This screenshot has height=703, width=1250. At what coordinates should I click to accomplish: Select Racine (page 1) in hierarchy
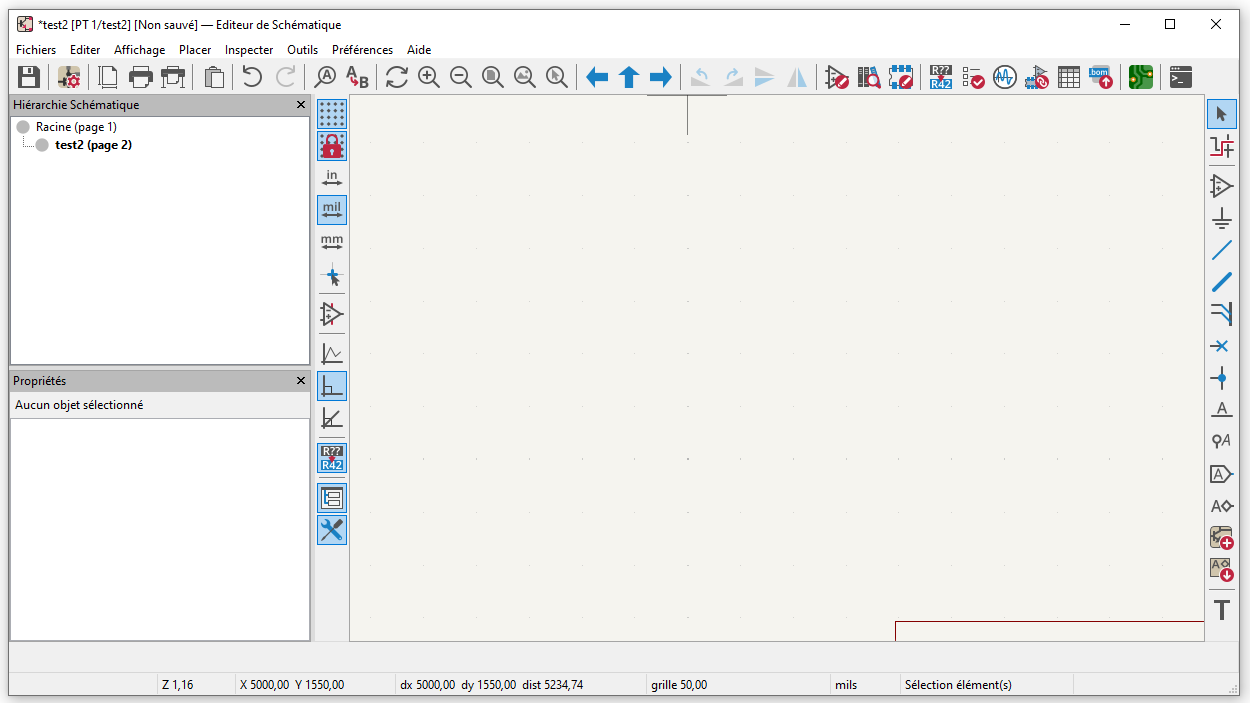click(76, 127)
